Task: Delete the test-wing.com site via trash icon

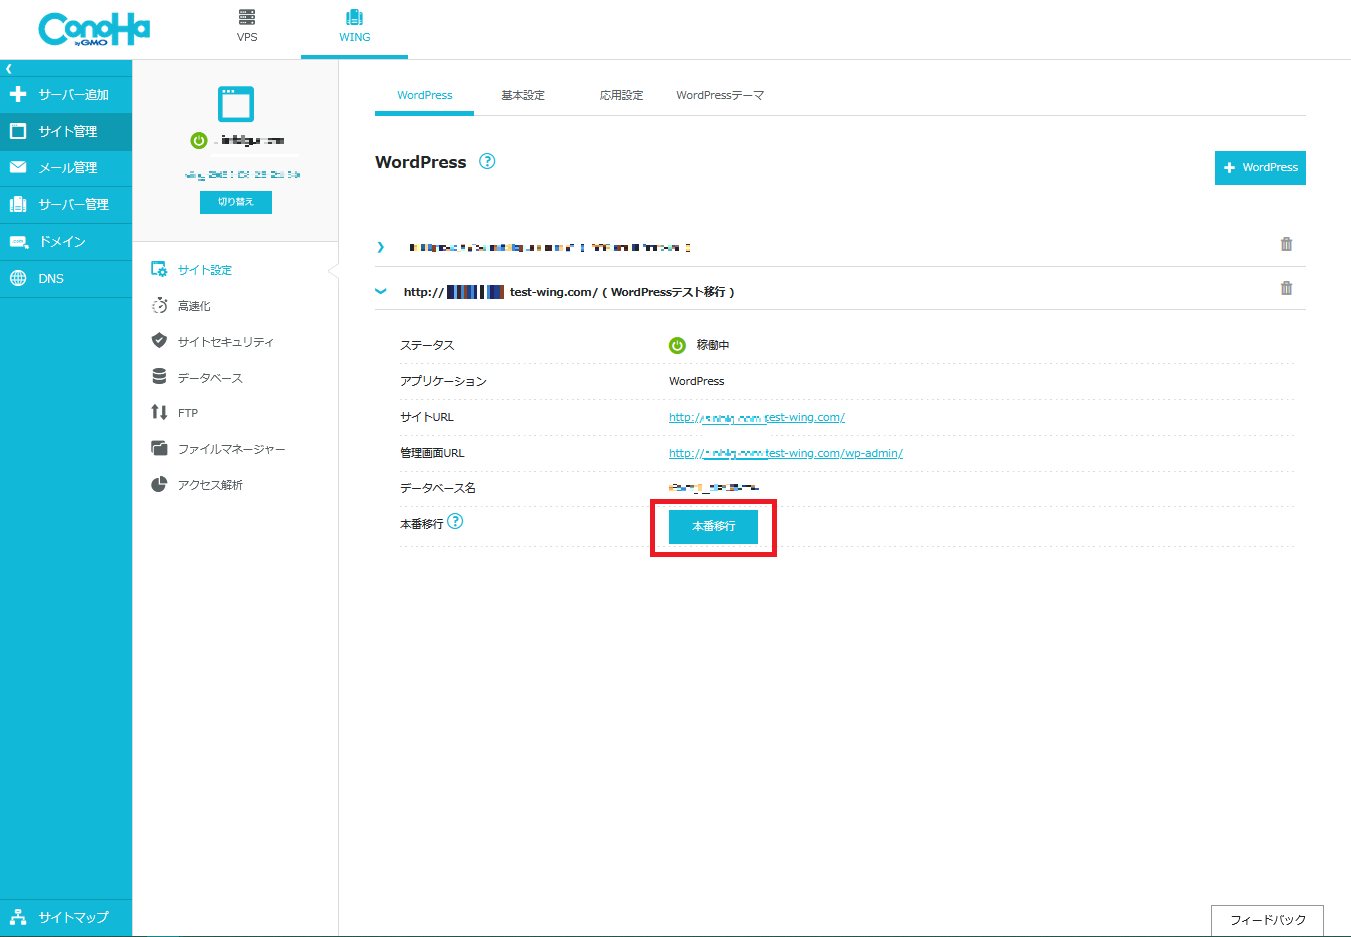Action: [x=1286, y=288]
